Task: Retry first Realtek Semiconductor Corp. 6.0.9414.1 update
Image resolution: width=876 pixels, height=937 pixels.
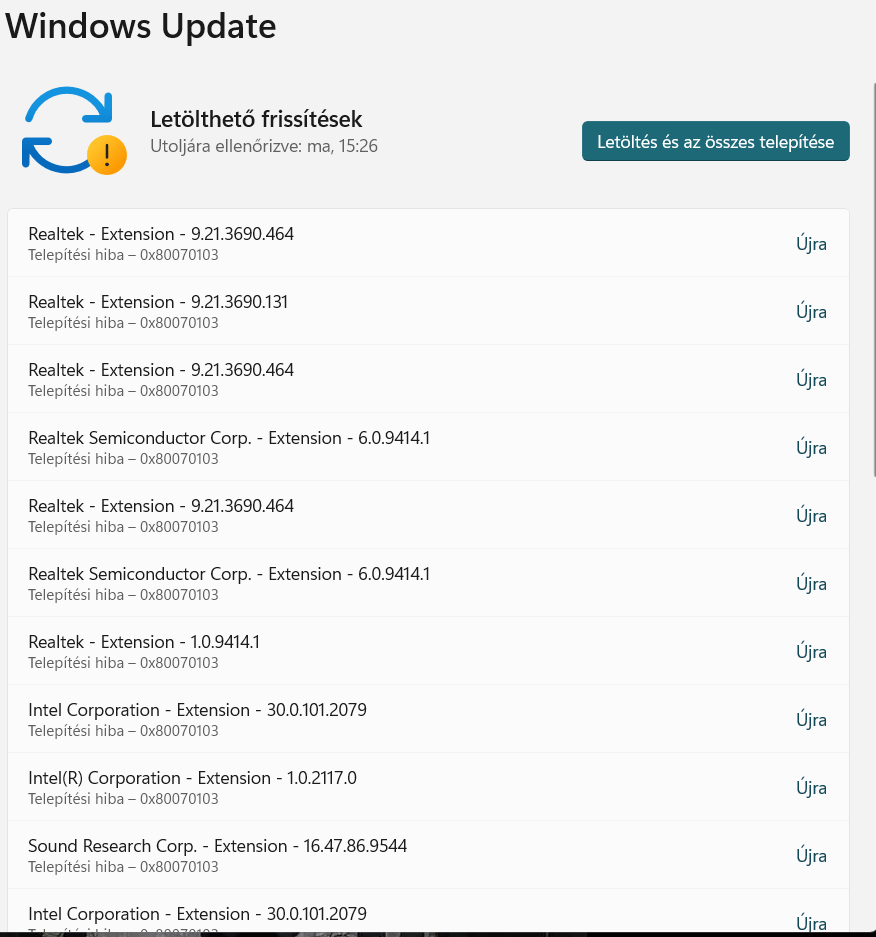Action: (x=811, y=448)
